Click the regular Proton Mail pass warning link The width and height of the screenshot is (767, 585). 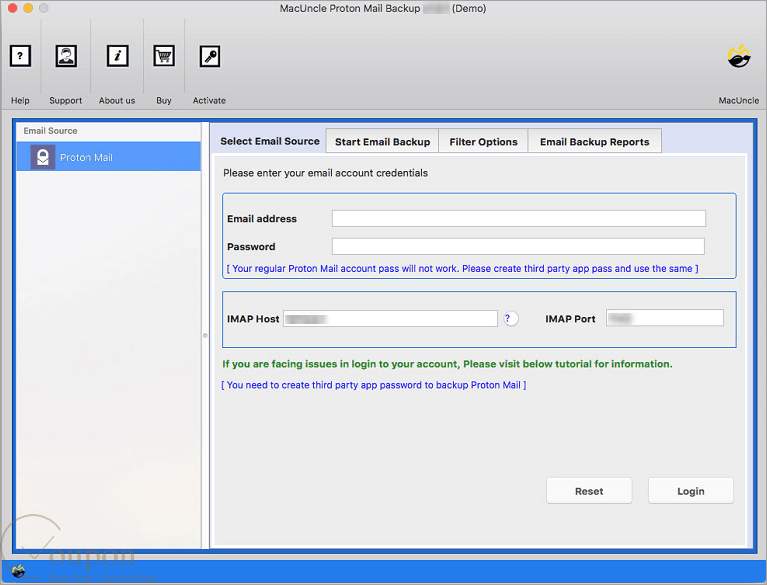tap(462, 269)
